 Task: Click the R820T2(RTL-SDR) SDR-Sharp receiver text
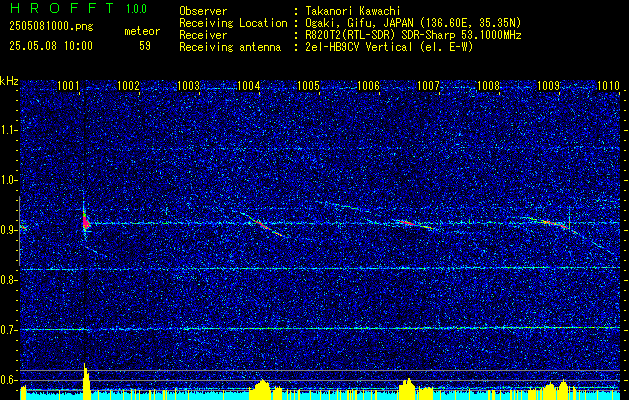(413, 35)
